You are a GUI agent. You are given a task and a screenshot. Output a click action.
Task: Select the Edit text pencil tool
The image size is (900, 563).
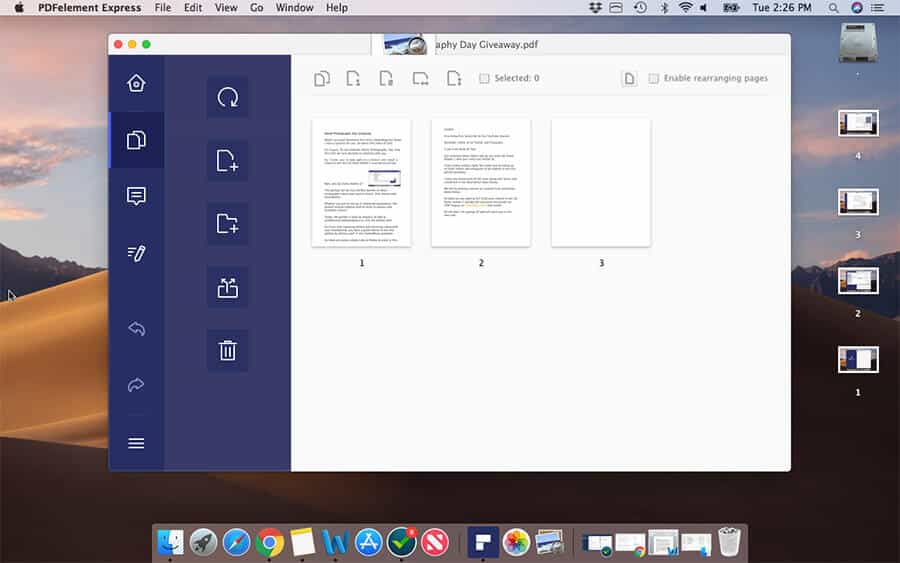pos(136,253)
